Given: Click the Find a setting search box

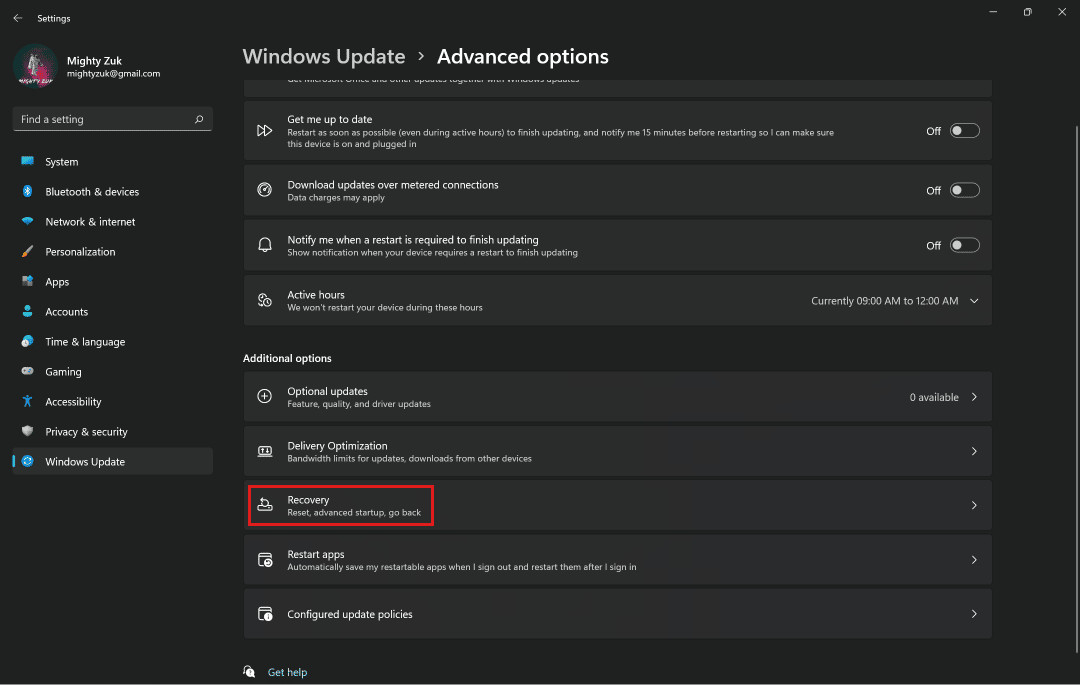Looking at the screenshot, I should [113, 119].
